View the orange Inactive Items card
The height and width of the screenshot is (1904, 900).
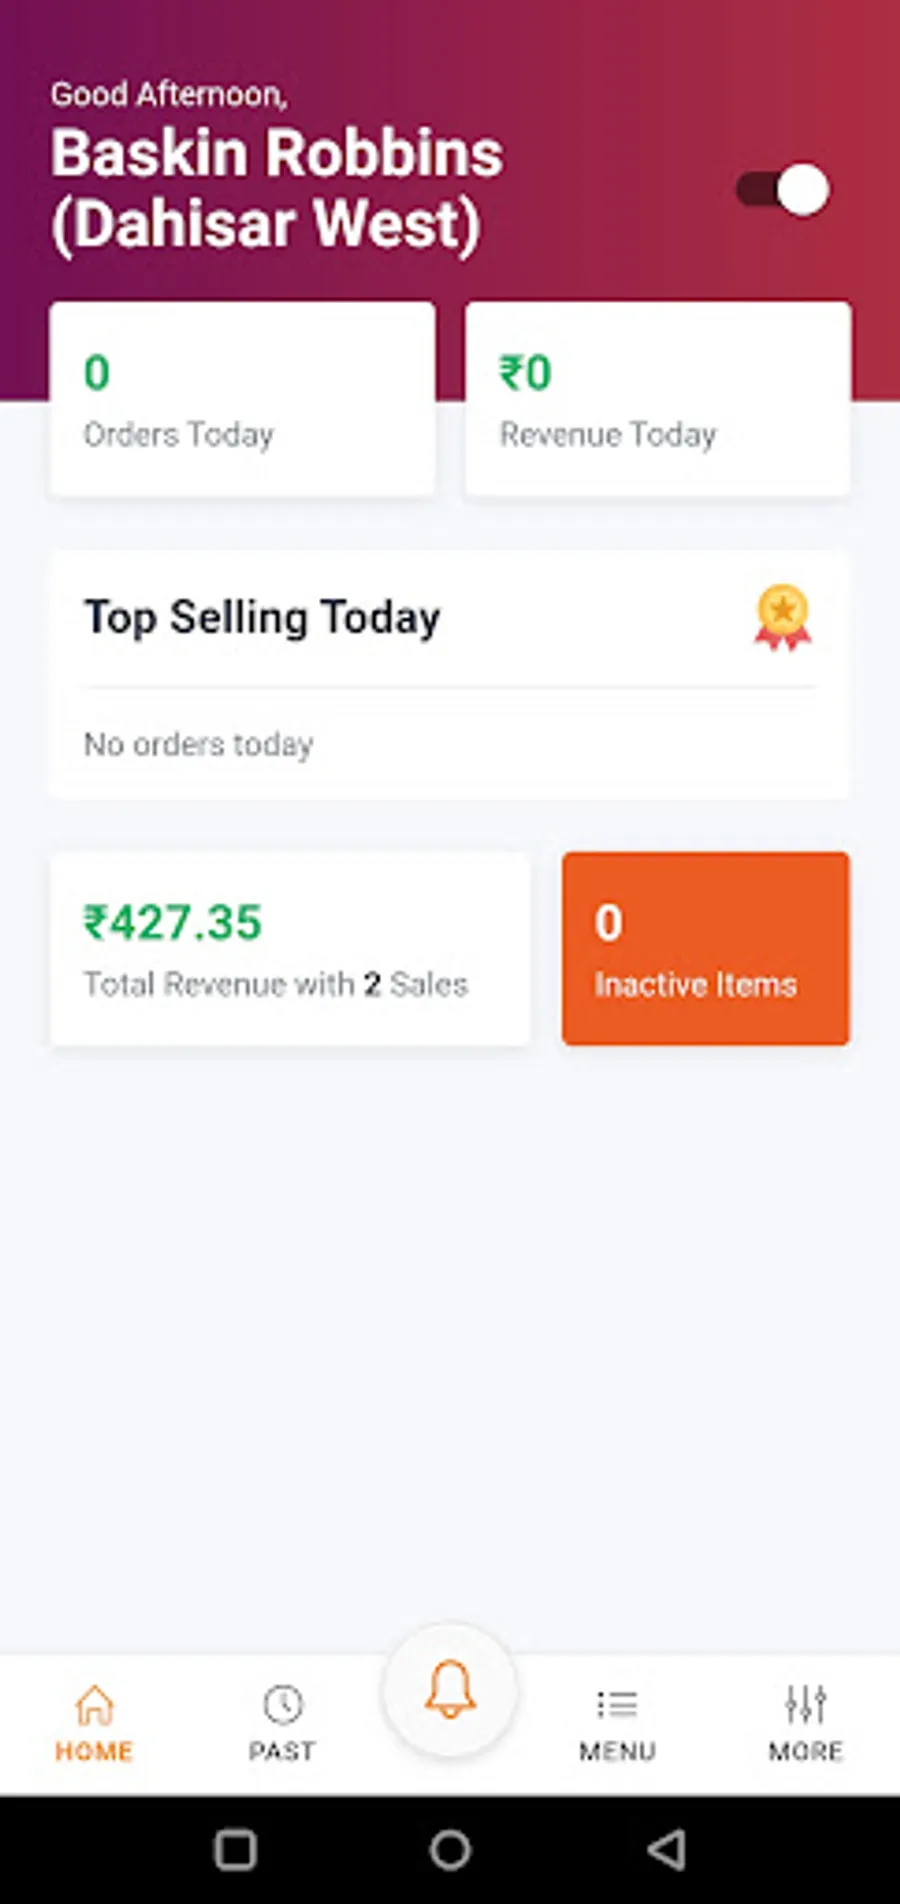click(x=706, y=949)
